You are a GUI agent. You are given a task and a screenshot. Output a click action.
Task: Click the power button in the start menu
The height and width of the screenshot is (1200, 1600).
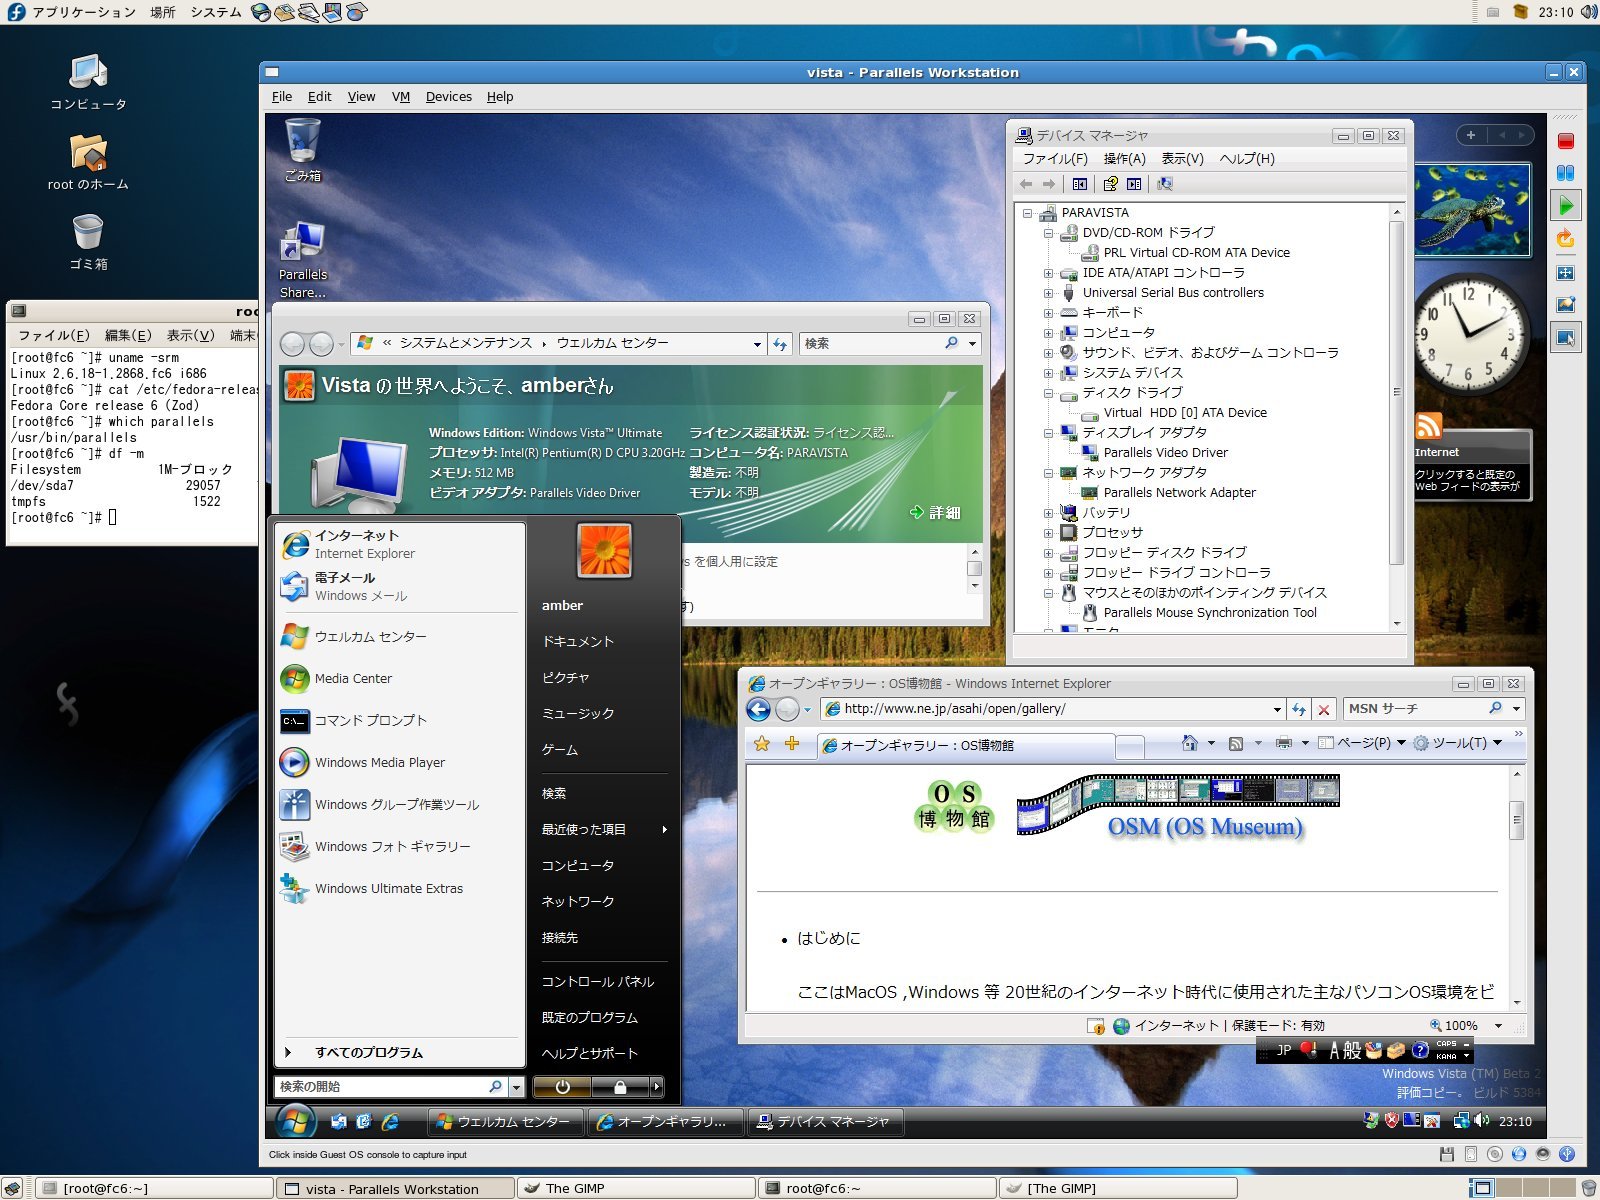coord(562,1087)
